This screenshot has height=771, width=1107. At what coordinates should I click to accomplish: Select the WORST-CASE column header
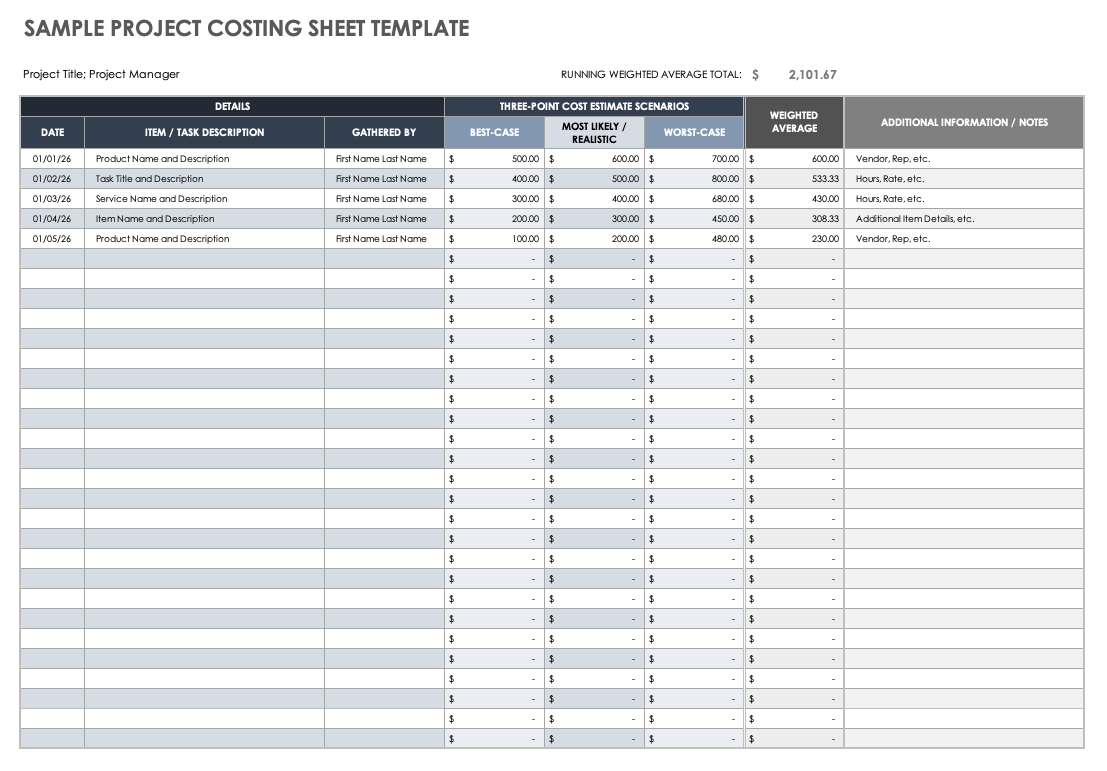[694, 132]
